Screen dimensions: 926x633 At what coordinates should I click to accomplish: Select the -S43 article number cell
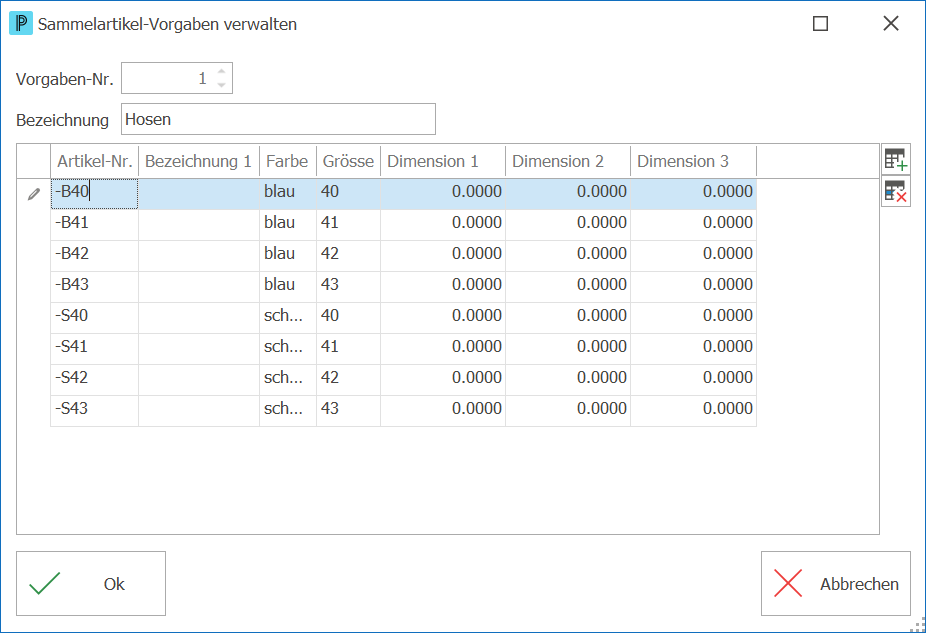94,411
